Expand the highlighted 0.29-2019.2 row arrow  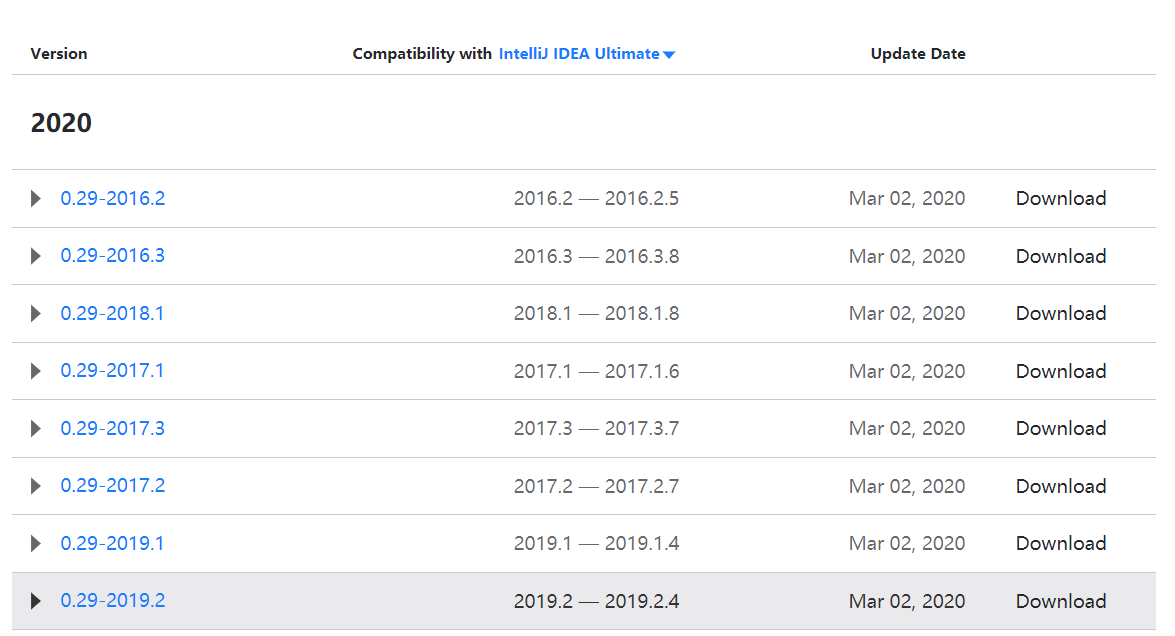point(36,601)
